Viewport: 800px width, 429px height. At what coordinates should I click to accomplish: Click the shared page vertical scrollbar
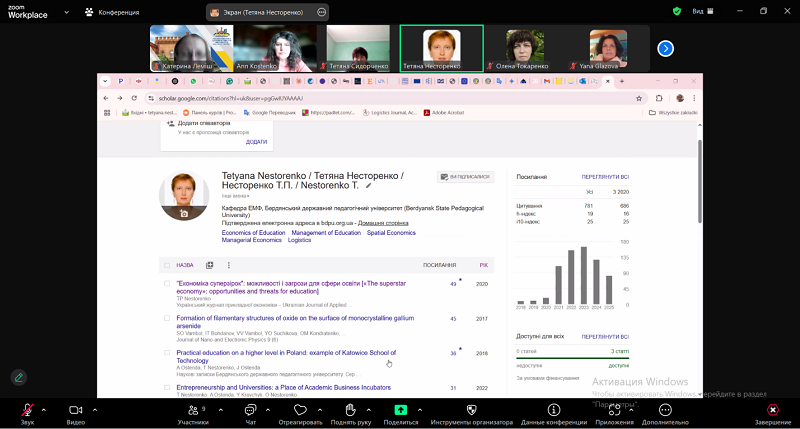tap(699, 181)
